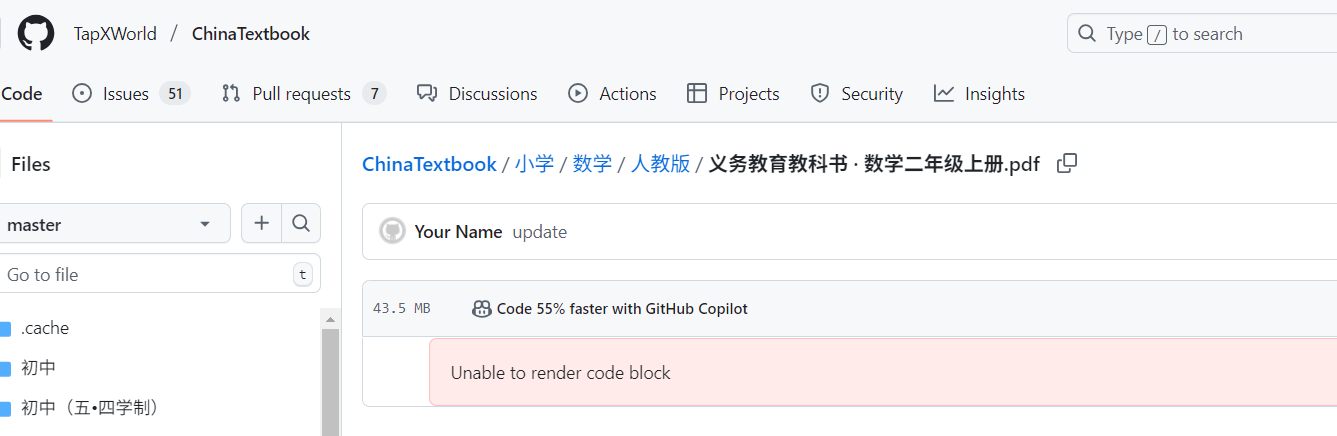
Task: Click the GitHub octocat logo
Action: click(36, 34)
